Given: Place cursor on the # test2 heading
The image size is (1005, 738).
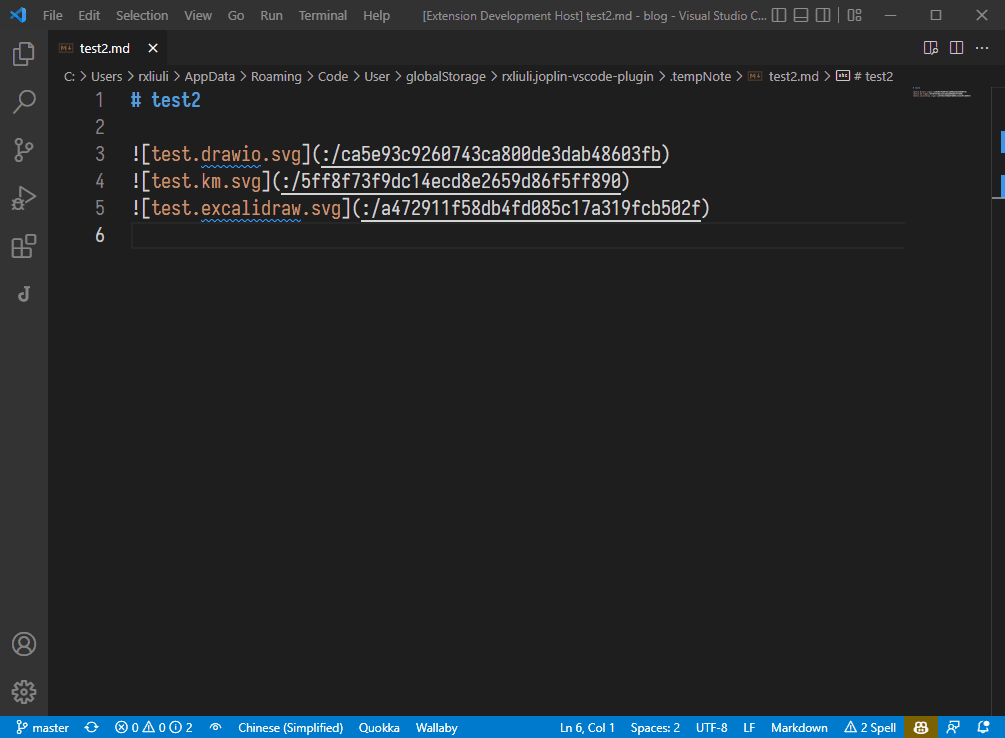Looking at the screenshot, I should 166,101.
